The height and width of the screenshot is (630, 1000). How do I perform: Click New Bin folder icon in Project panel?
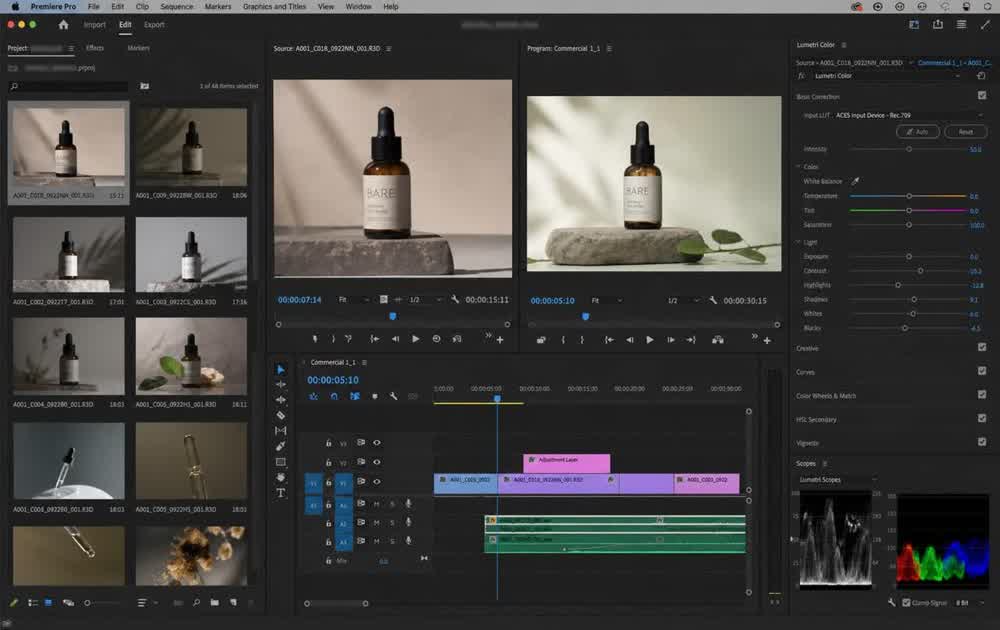tap(214, 602)
